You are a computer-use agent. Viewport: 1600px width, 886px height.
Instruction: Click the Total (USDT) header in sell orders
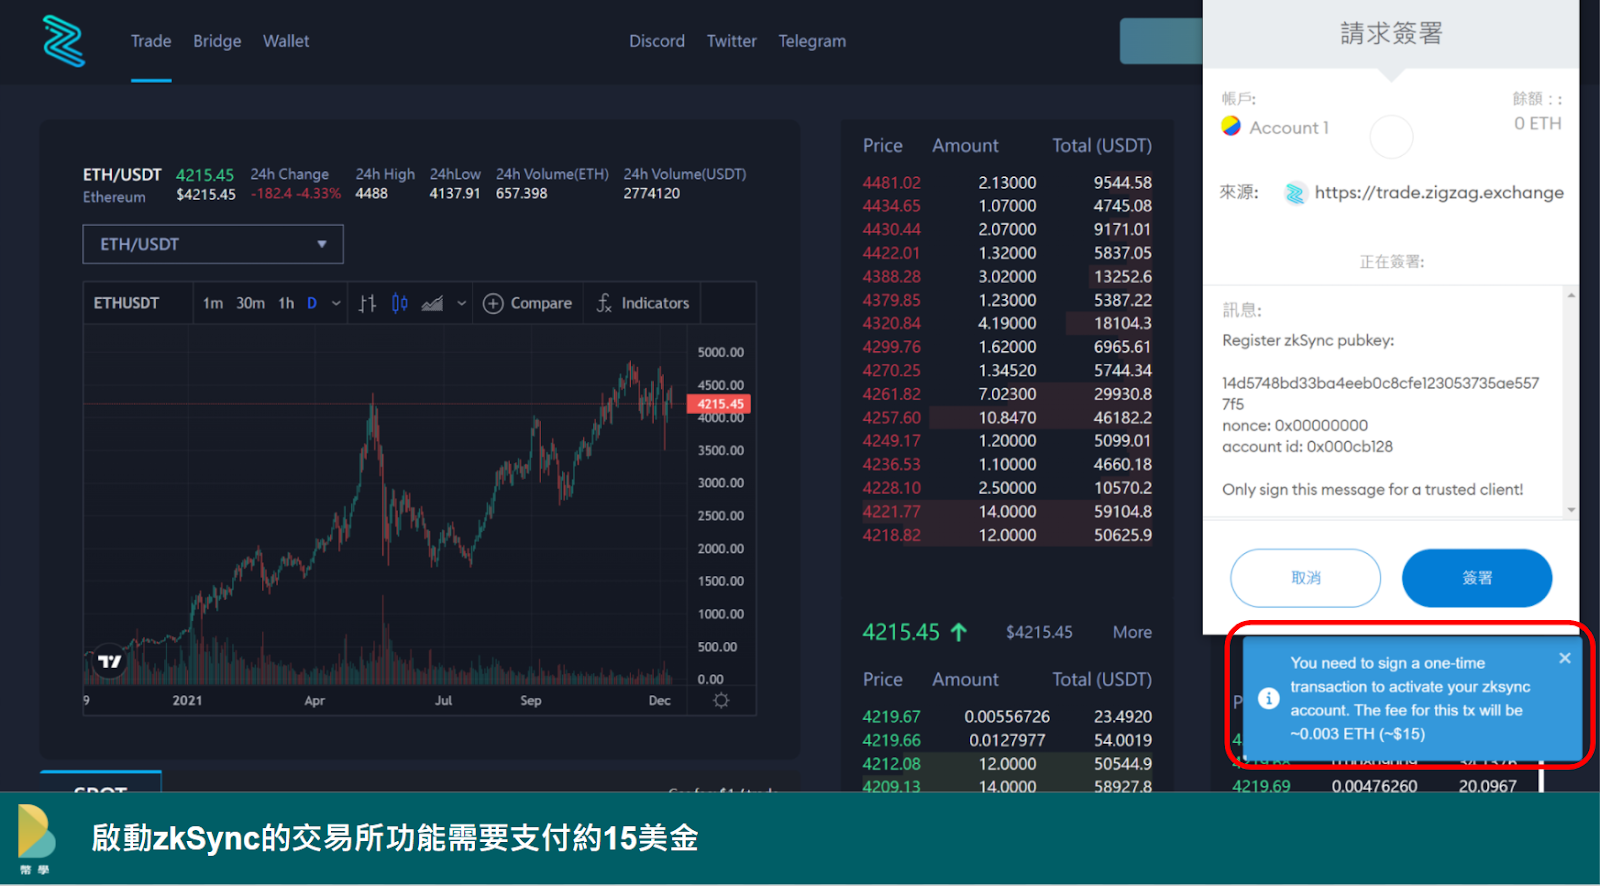coord(1102,146)
